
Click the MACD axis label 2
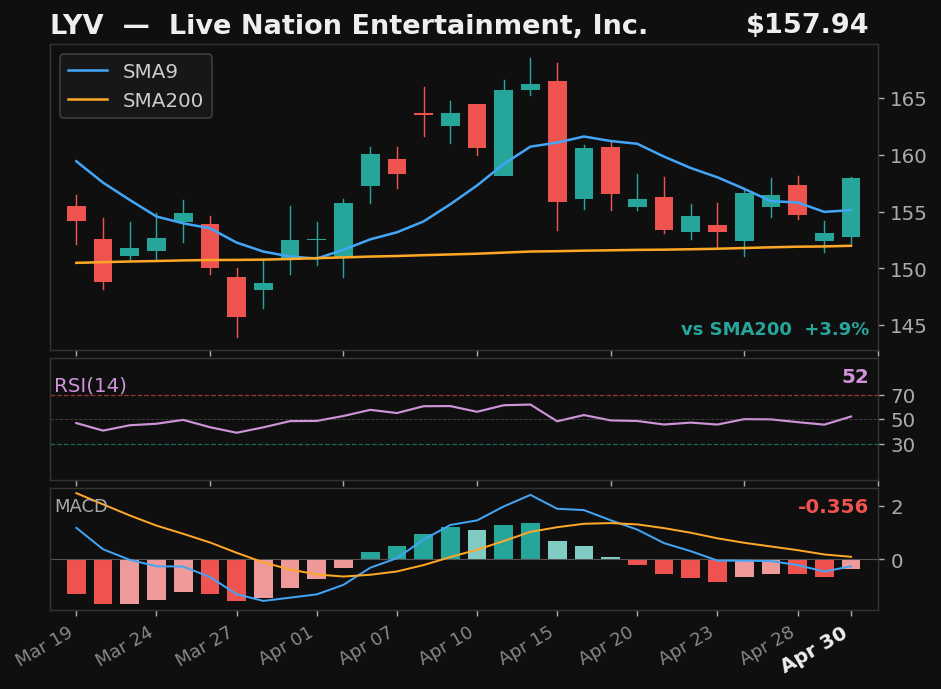tap(897, 507)
